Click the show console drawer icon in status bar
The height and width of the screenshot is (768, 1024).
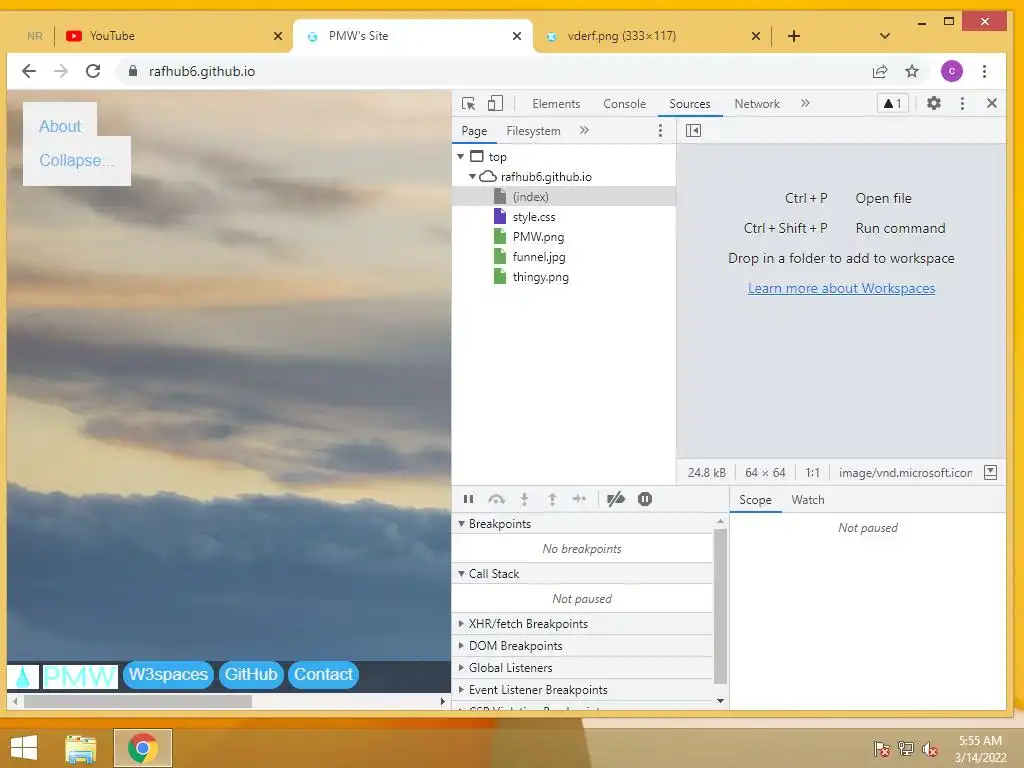coord(990,472)
